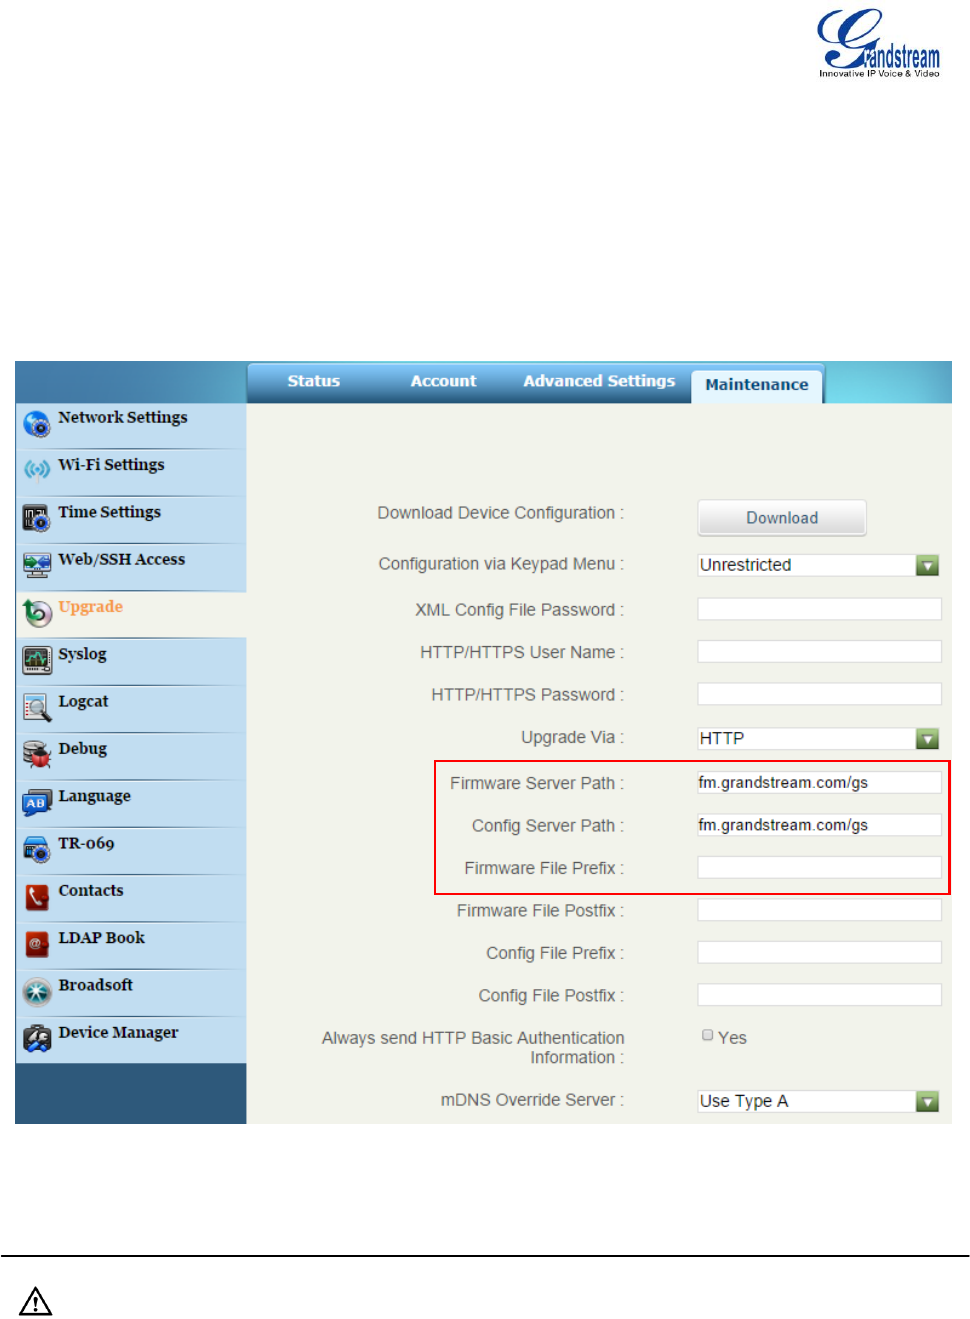
Task: Open the Syslog page link
Action: click(82, 654)
